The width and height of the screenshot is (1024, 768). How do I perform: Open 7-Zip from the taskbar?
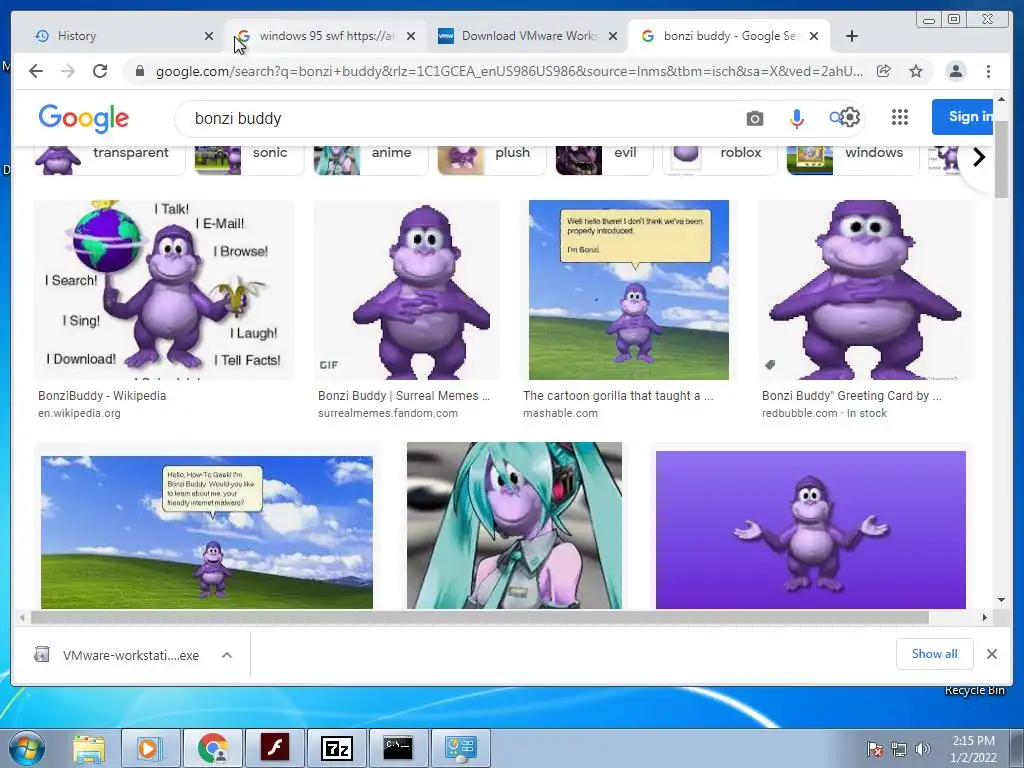coord(337,748)
